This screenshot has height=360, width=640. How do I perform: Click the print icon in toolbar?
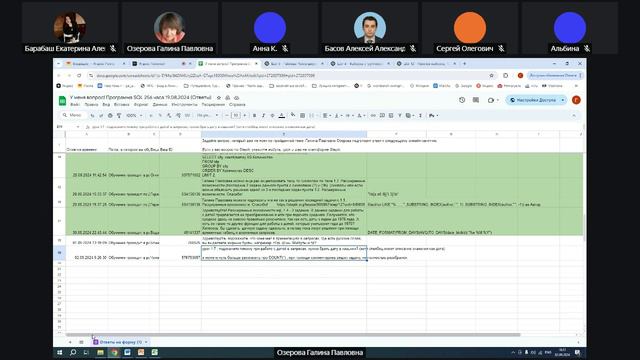click(110, 116)
